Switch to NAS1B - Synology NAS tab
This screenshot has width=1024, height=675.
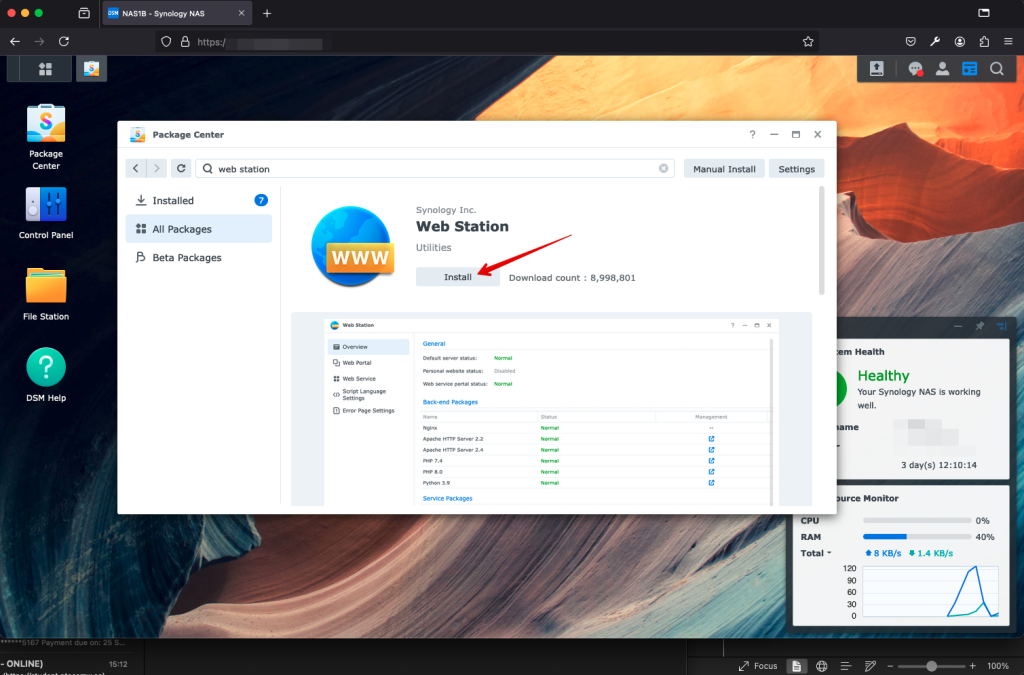pyautogui.click(x=176, y=13)
